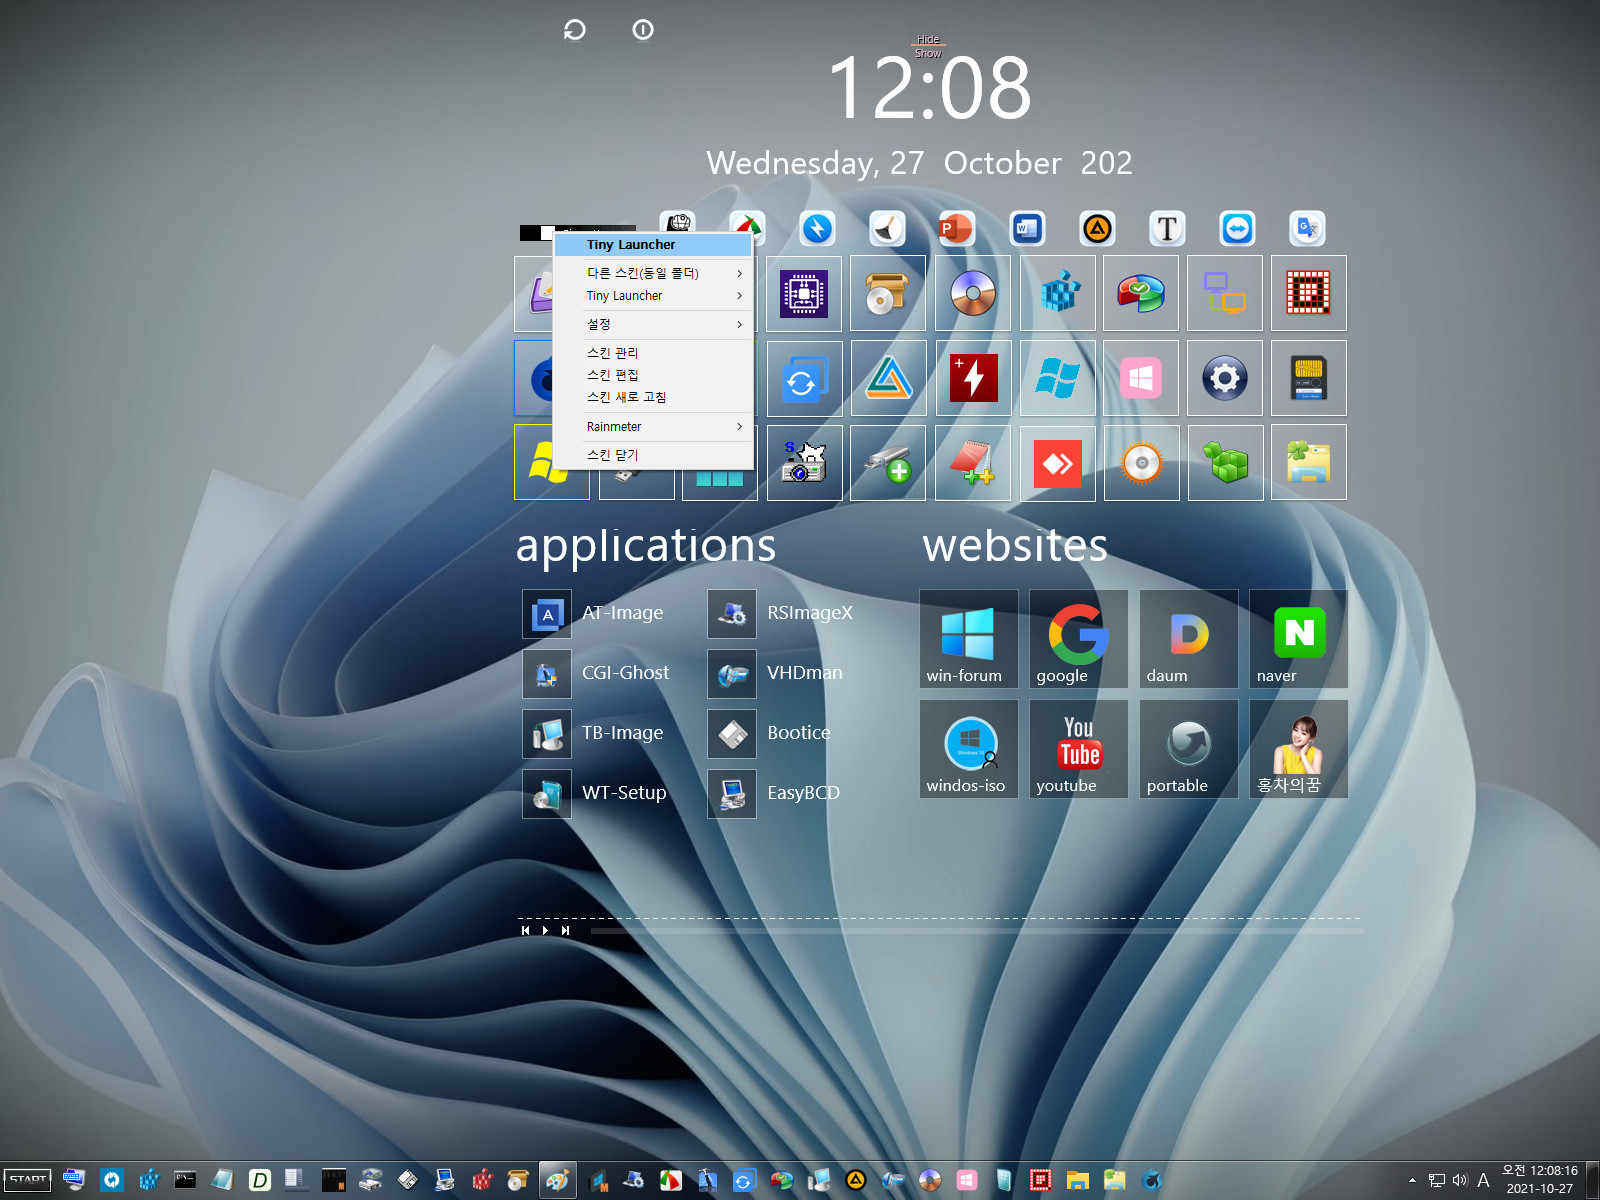Click the previous track button in player
The height and width of the screenshot is (1200, 1600).
pos(525,930)
